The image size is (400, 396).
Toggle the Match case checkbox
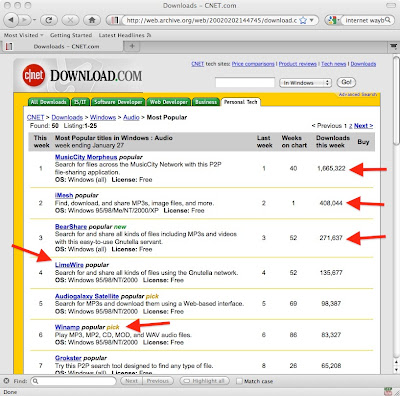(x=239, y=381)
